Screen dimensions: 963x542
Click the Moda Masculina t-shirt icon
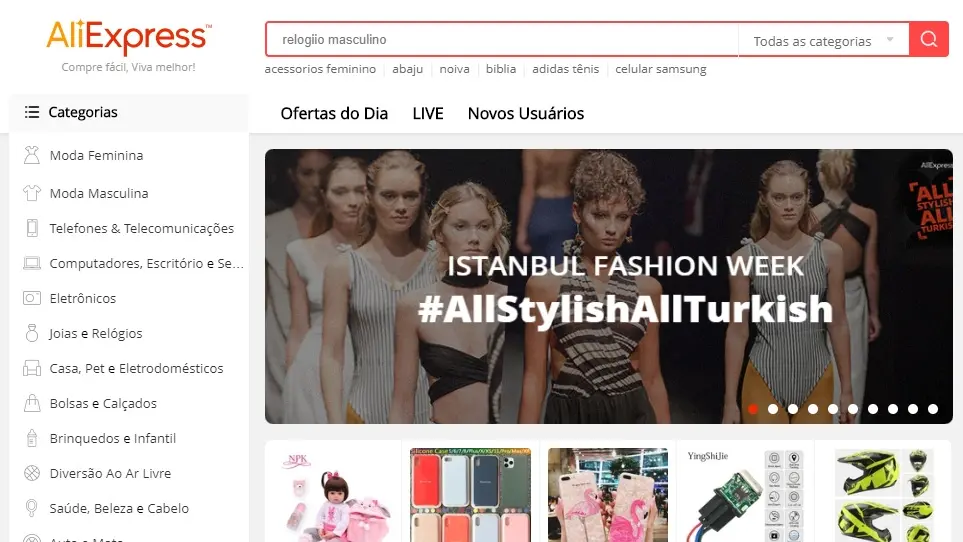click(31, 193)
